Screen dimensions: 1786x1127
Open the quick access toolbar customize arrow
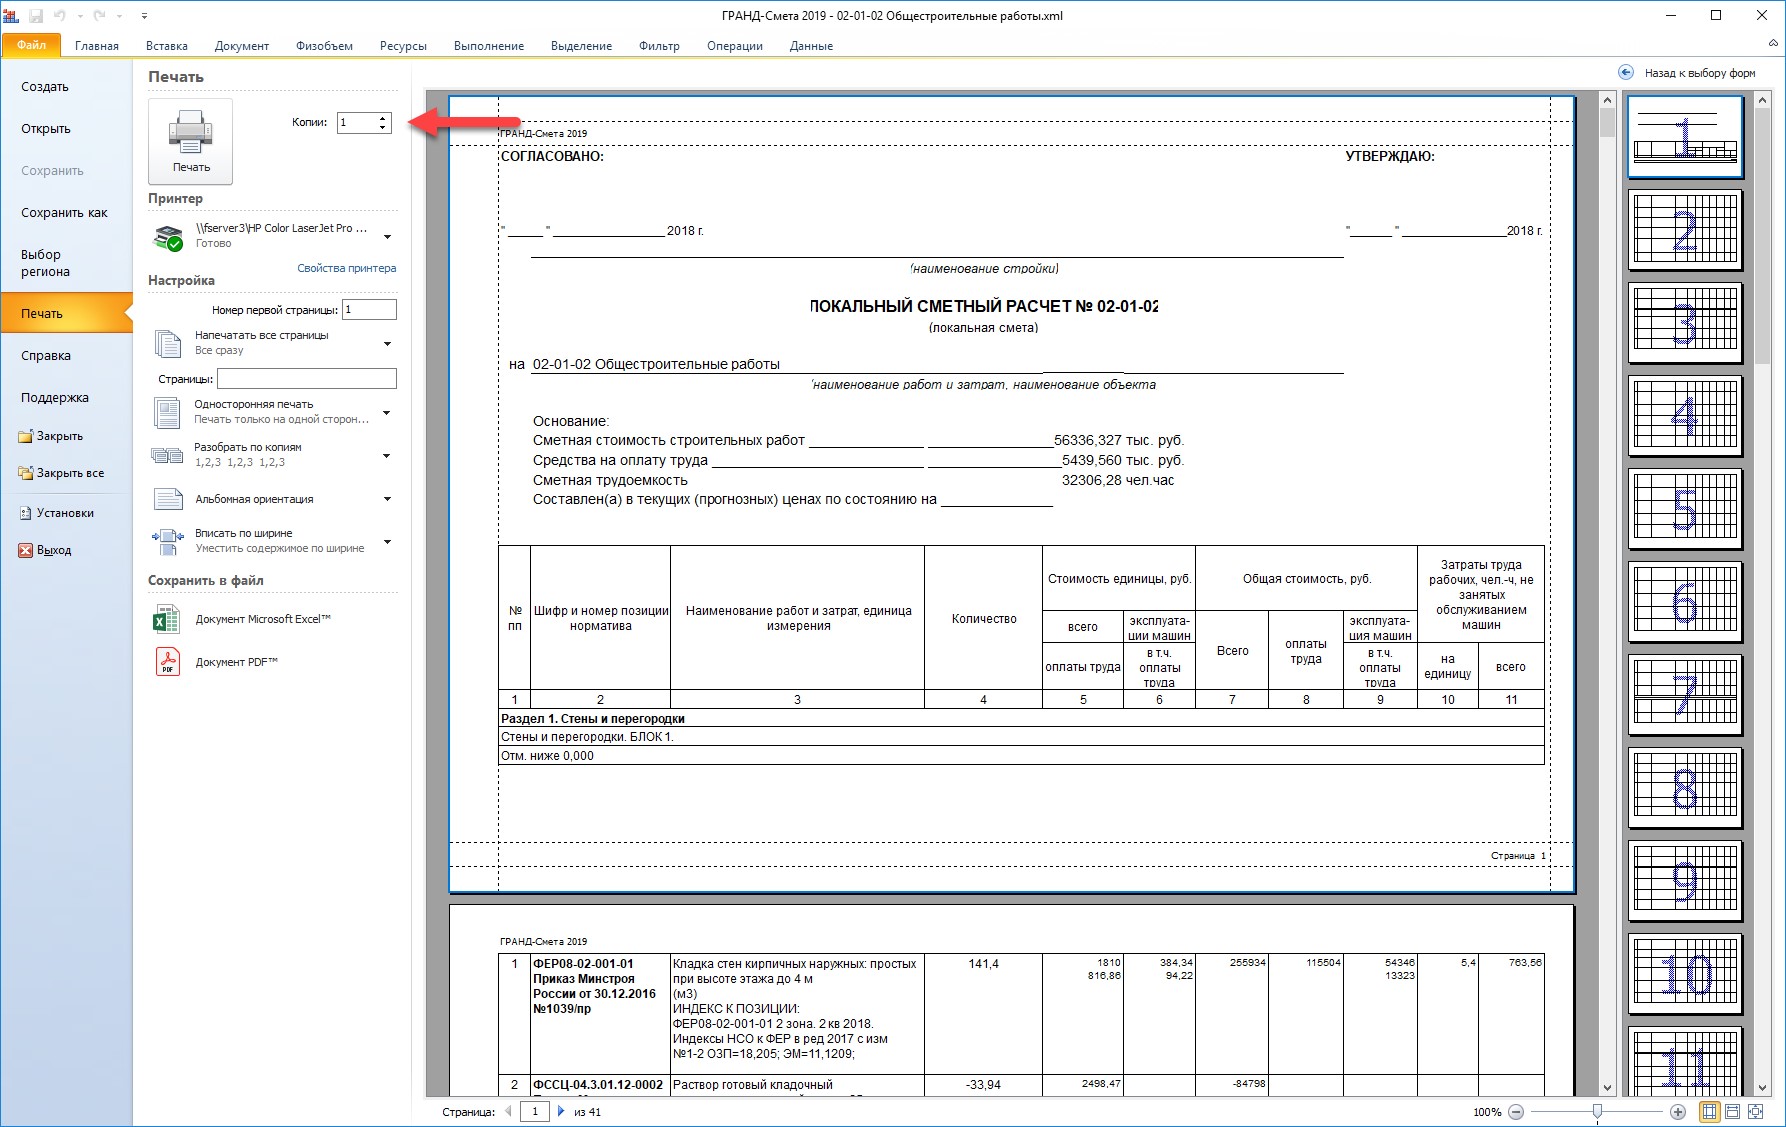coord(144,16)
